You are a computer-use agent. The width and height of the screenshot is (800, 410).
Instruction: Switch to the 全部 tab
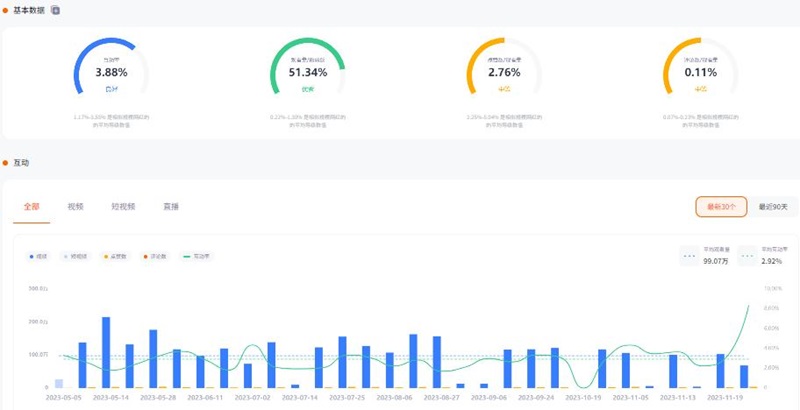click(30, 207)
